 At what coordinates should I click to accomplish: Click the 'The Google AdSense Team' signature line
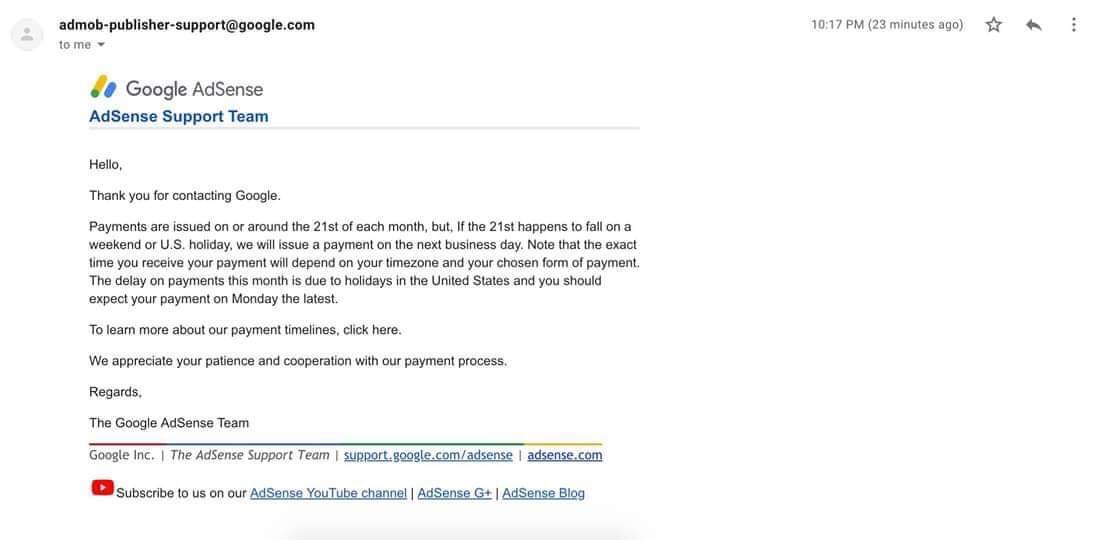point(169,423)
